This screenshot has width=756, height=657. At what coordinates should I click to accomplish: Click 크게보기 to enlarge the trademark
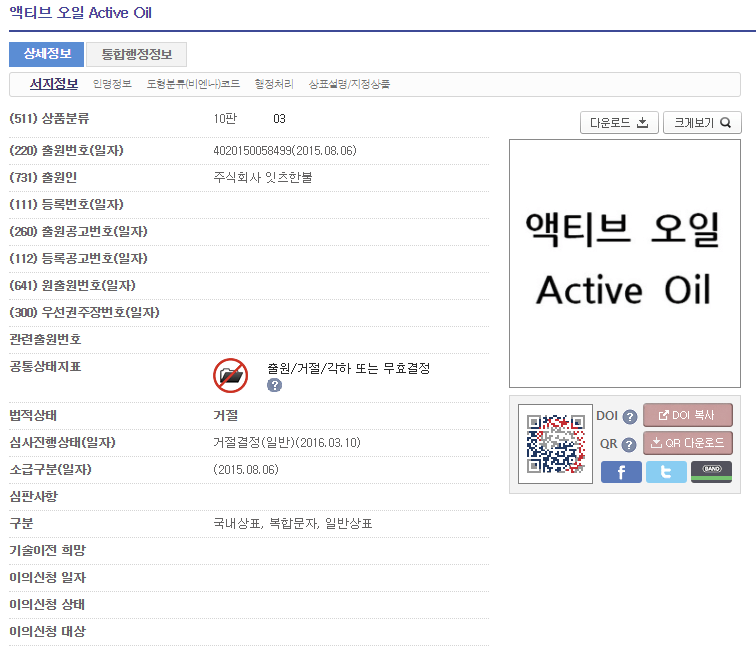click(x=702, y=123)
